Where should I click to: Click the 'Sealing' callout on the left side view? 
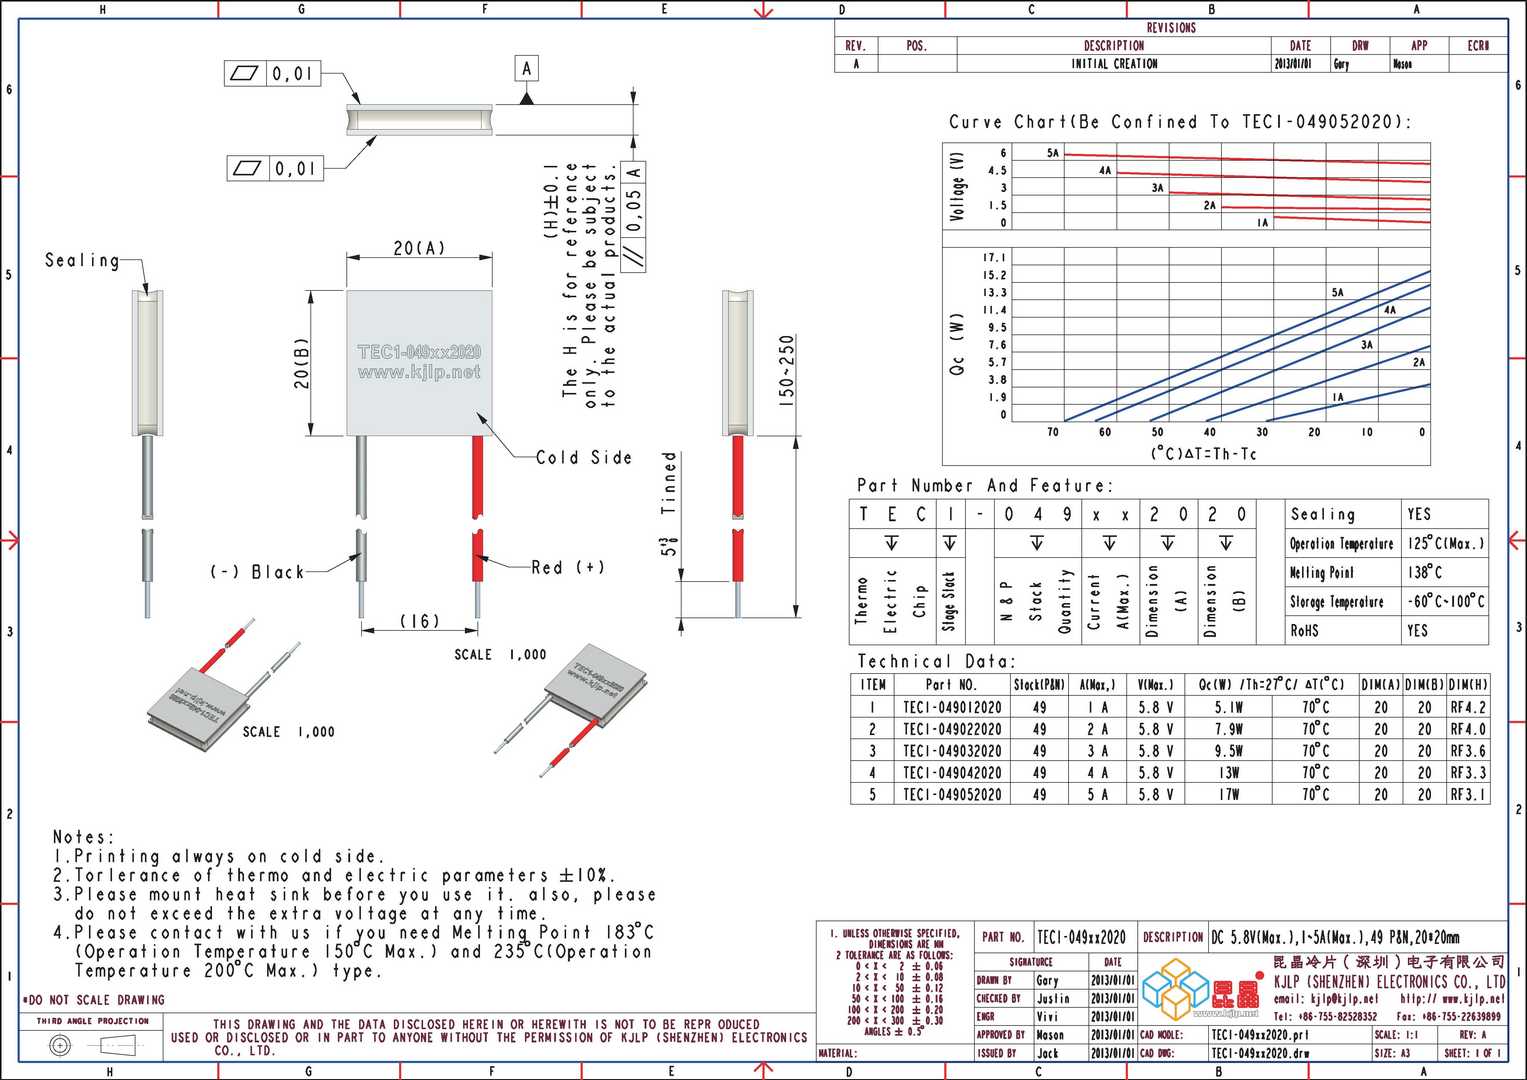[x=82, y=260]
